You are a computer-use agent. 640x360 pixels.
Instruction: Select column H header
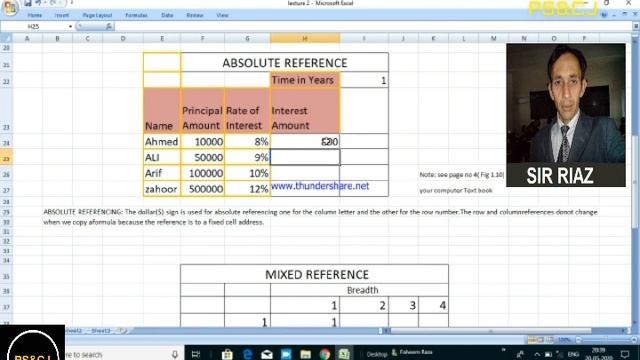305,38
